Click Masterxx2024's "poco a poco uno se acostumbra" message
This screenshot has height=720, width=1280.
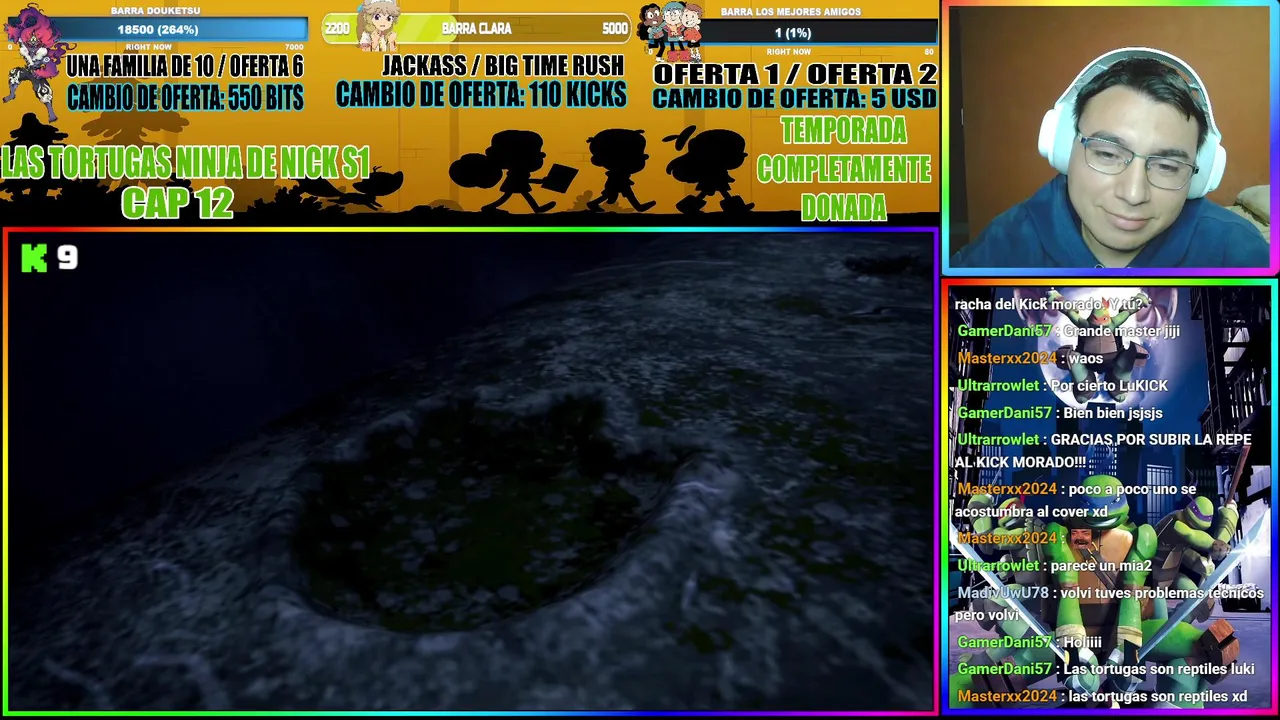[1076, 500]
